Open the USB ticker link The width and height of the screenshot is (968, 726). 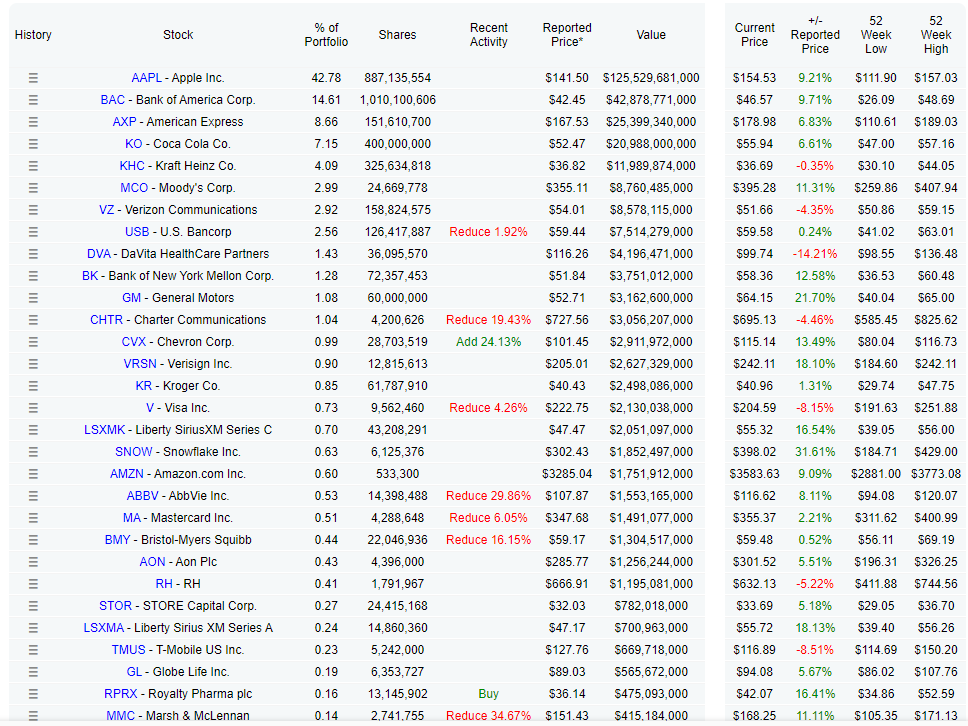(x=137, y=232)
